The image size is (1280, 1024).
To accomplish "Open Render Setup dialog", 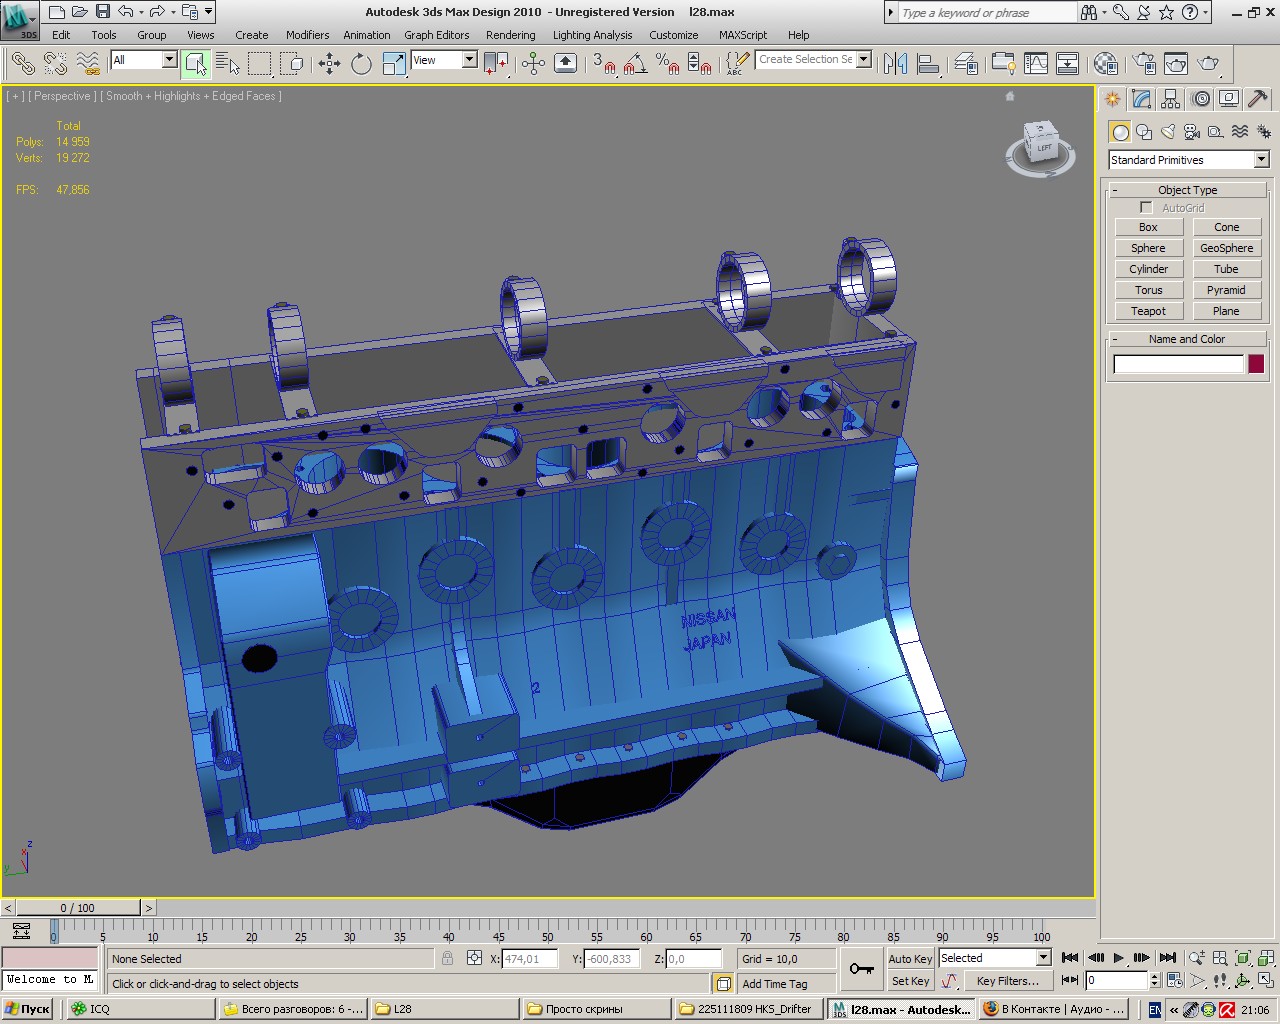I will 1143,63.
